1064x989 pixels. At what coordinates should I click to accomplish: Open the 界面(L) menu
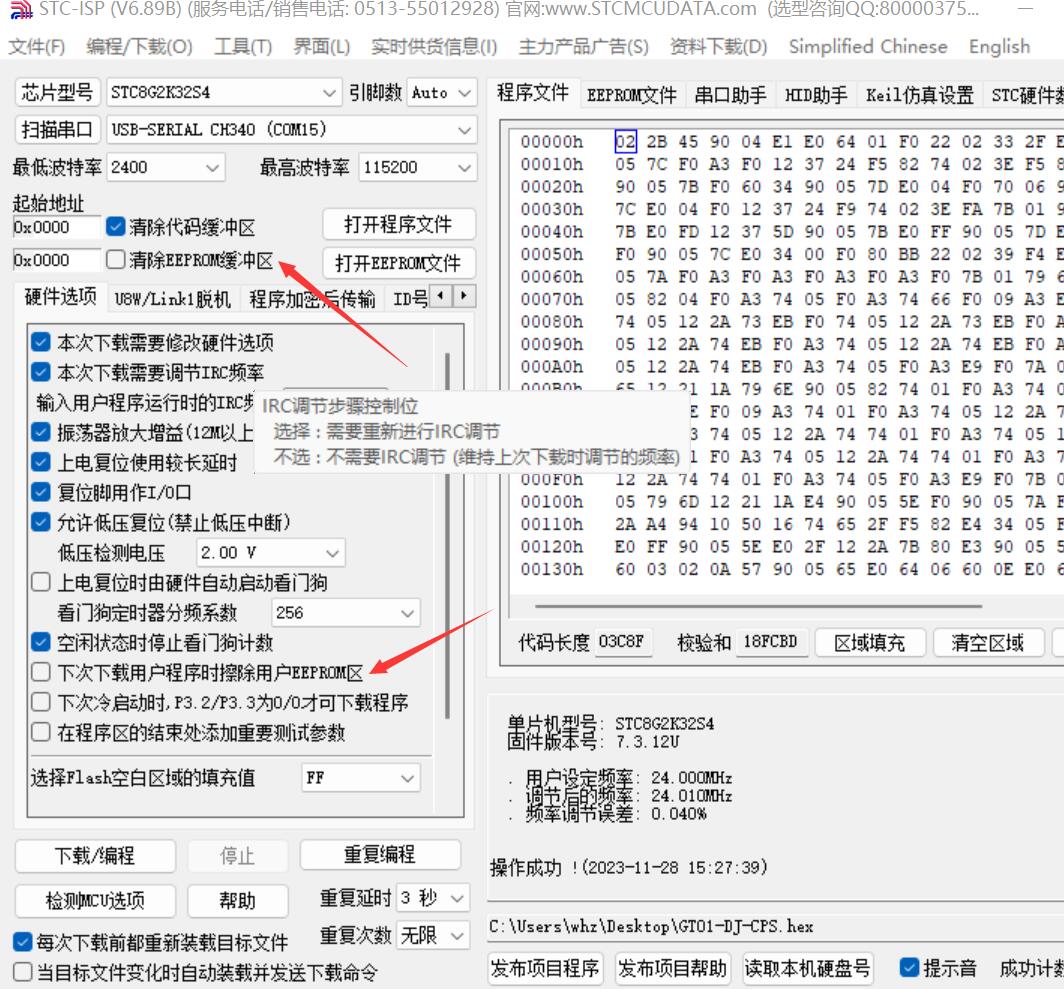pos(322,47)
